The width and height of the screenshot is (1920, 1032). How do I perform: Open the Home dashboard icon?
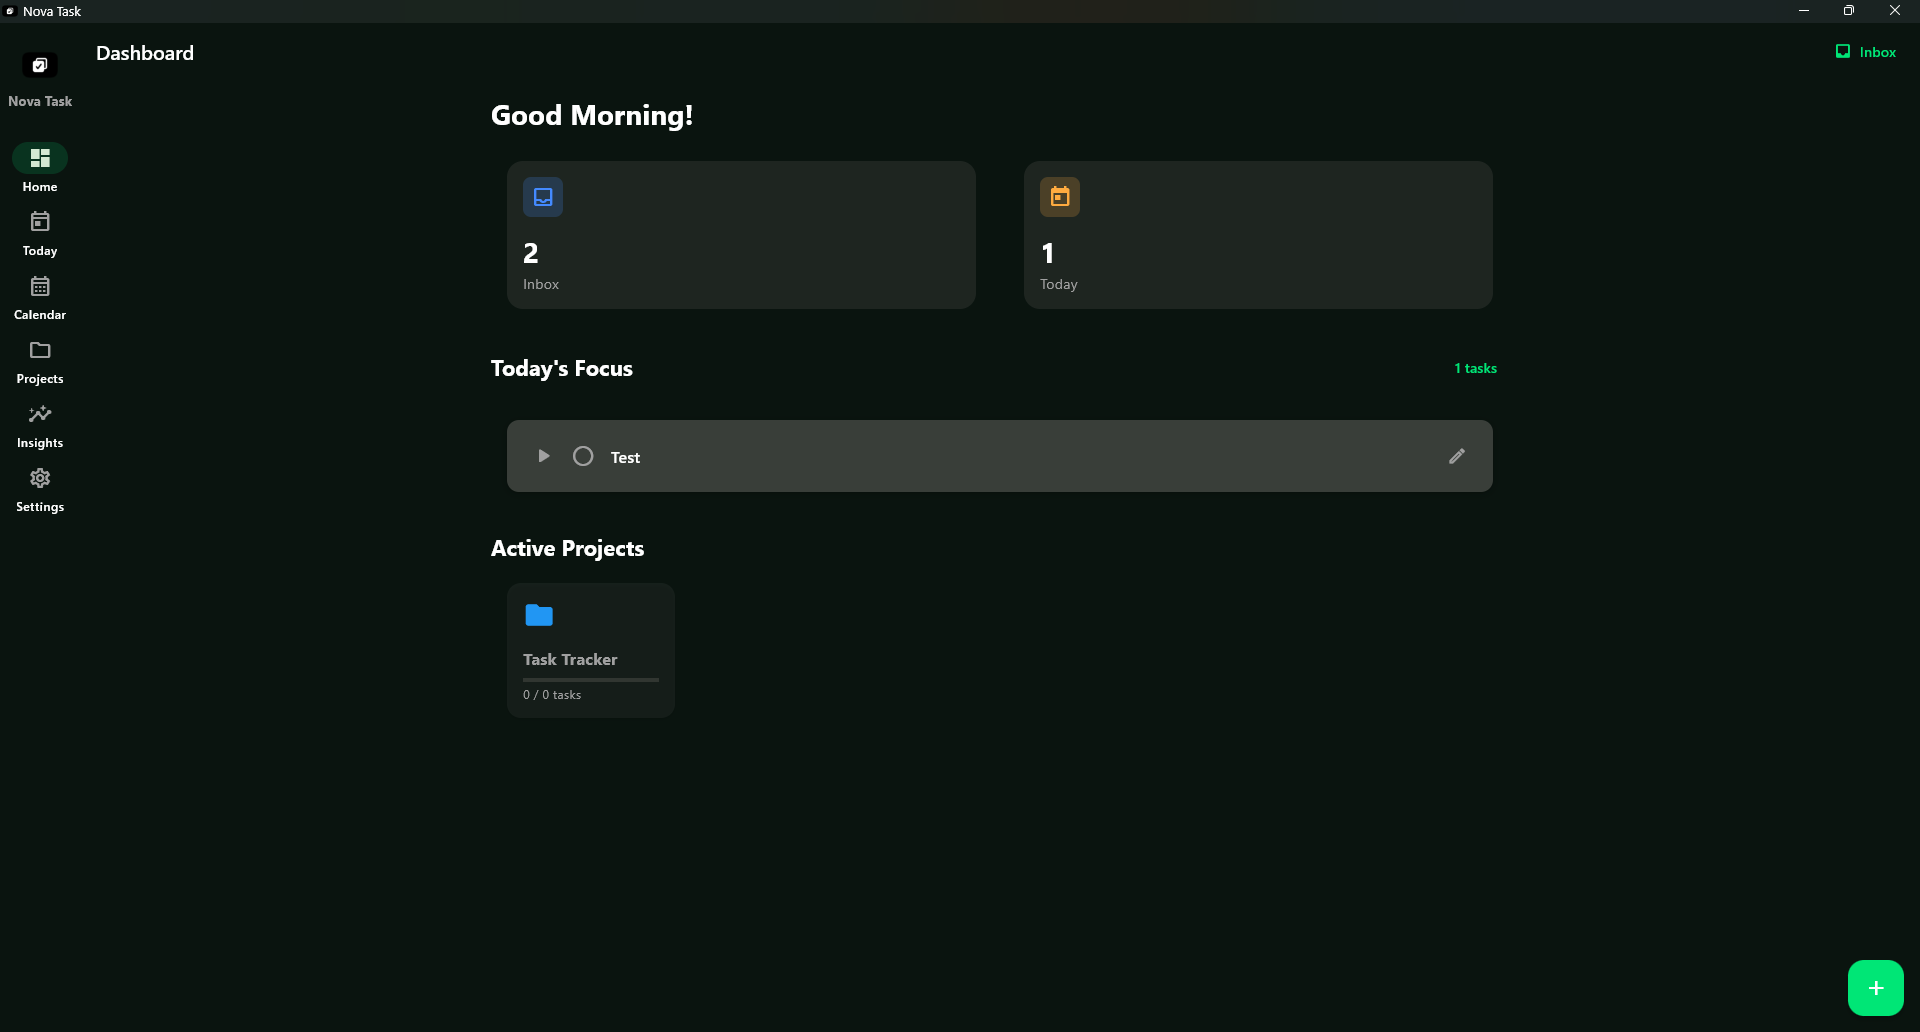pyautogui.click(x=40, y=158)
